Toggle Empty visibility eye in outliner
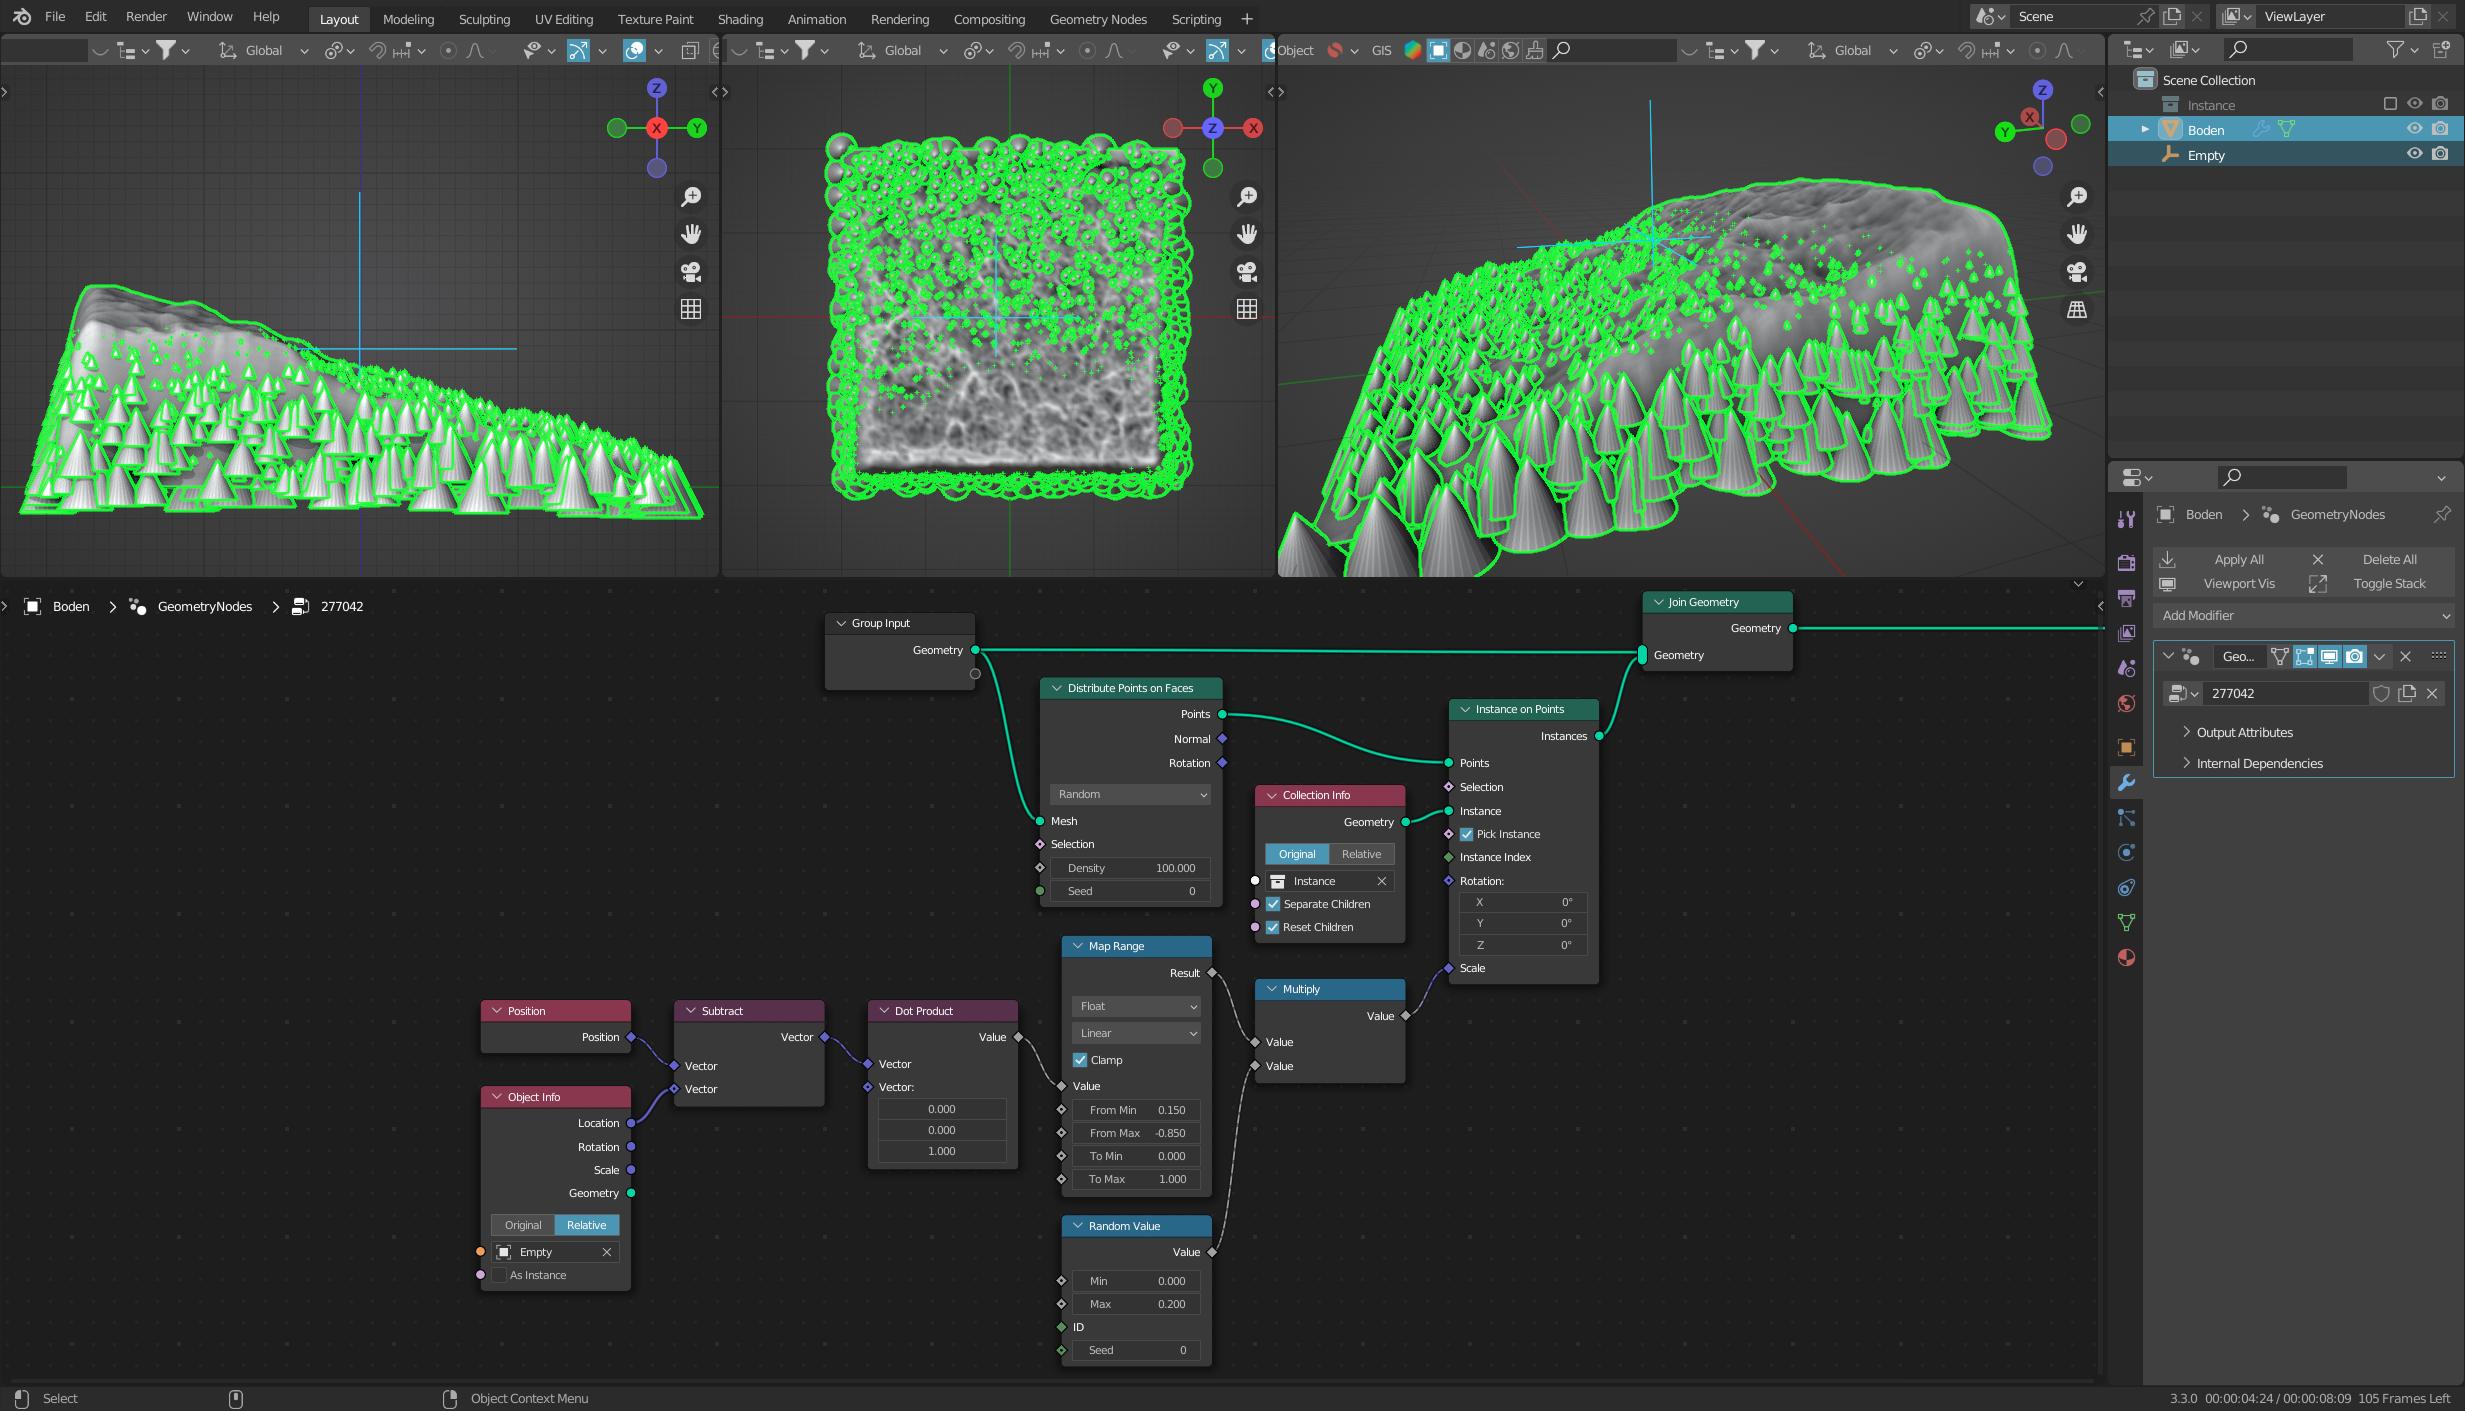 tap(2414, 154)
